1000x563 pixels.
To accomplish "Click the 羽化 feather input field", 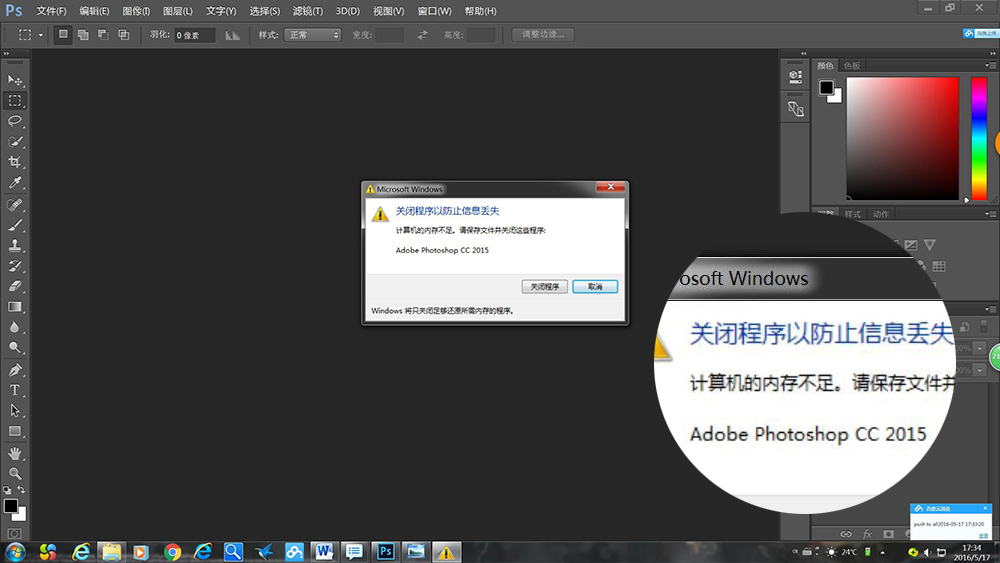I will 194,35.
